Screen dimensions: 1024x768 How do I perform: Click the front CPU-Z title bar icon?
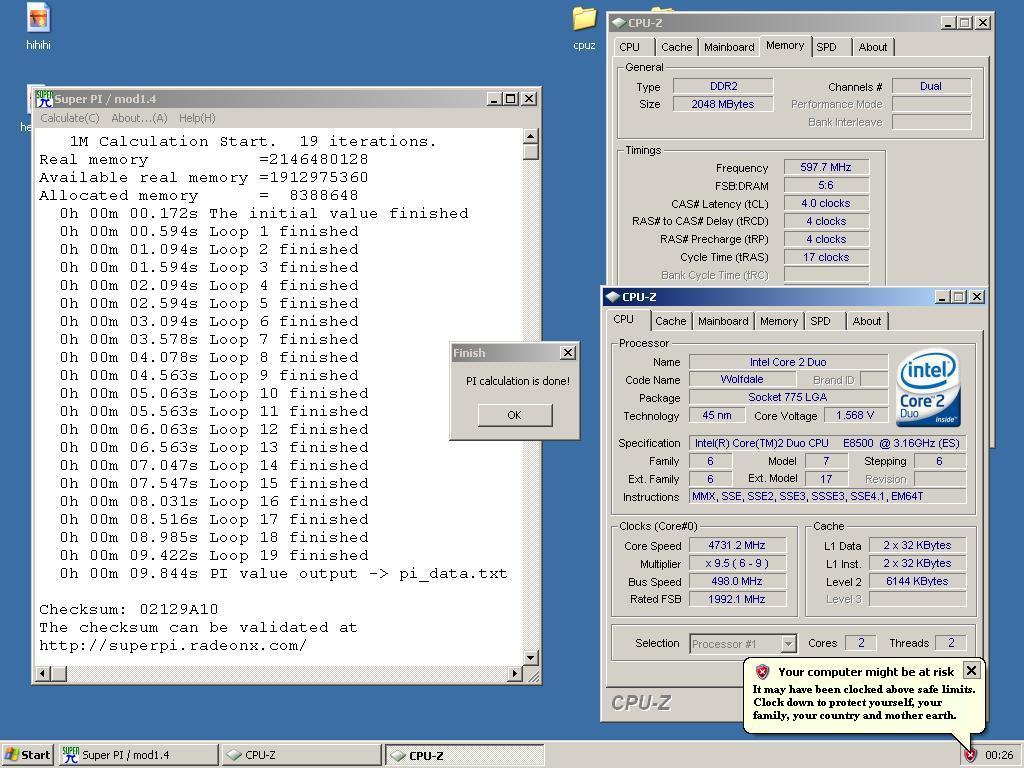click(x=612, y=296)
